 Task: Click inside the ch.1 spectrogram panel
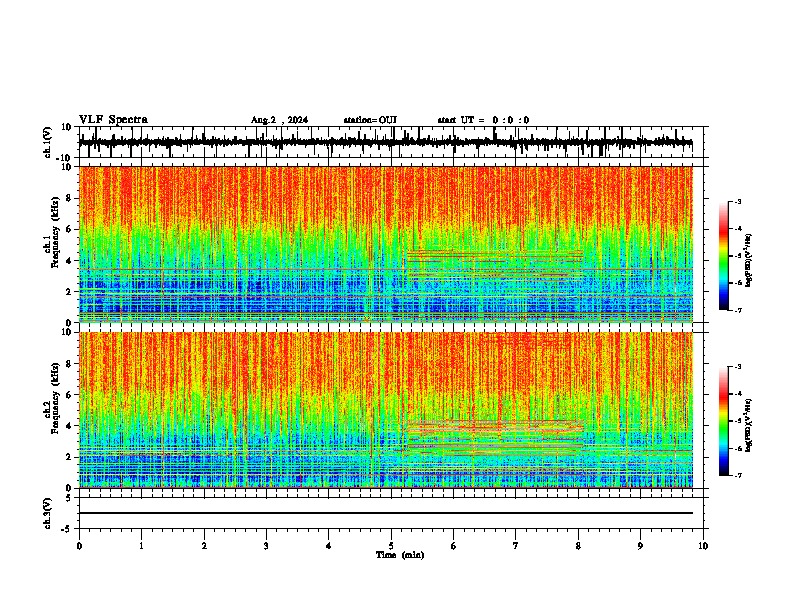(x=386, y=244)
